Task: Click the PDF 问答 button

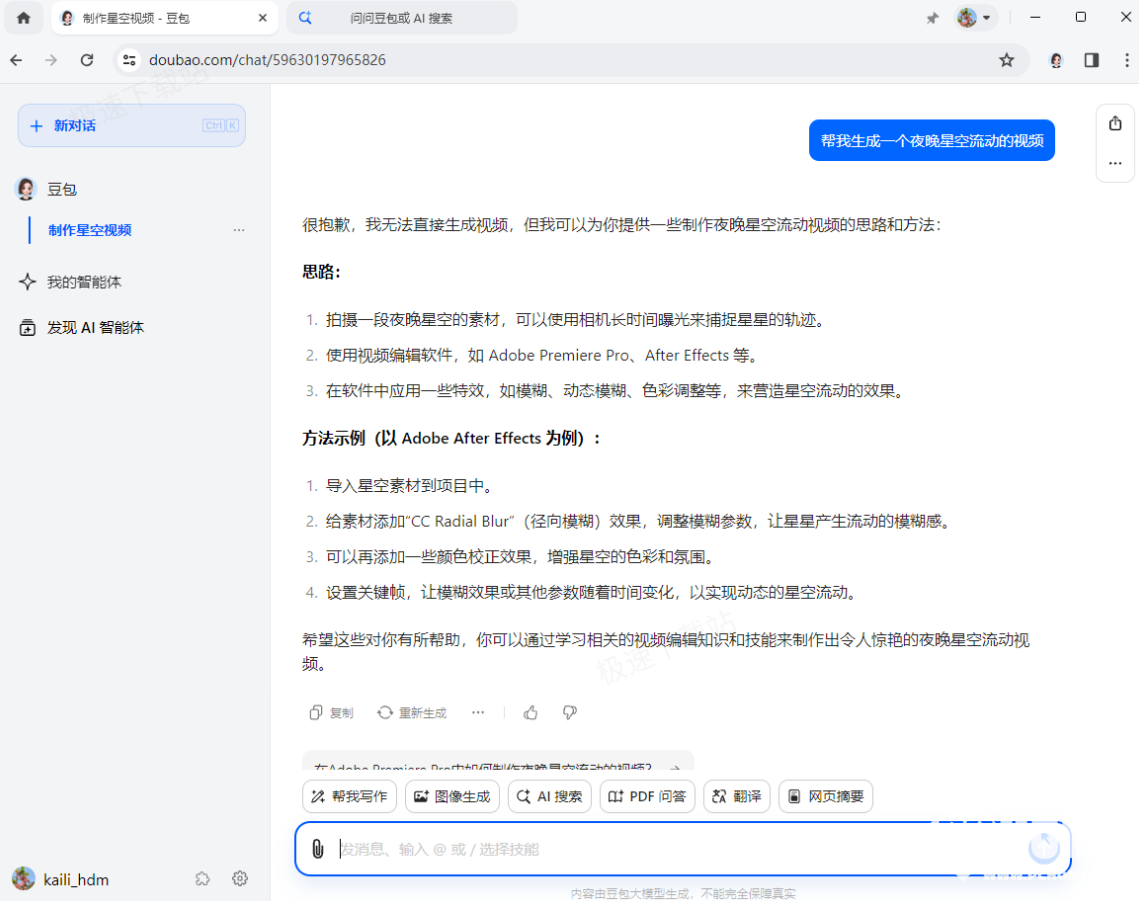Action: click(647, 797)
